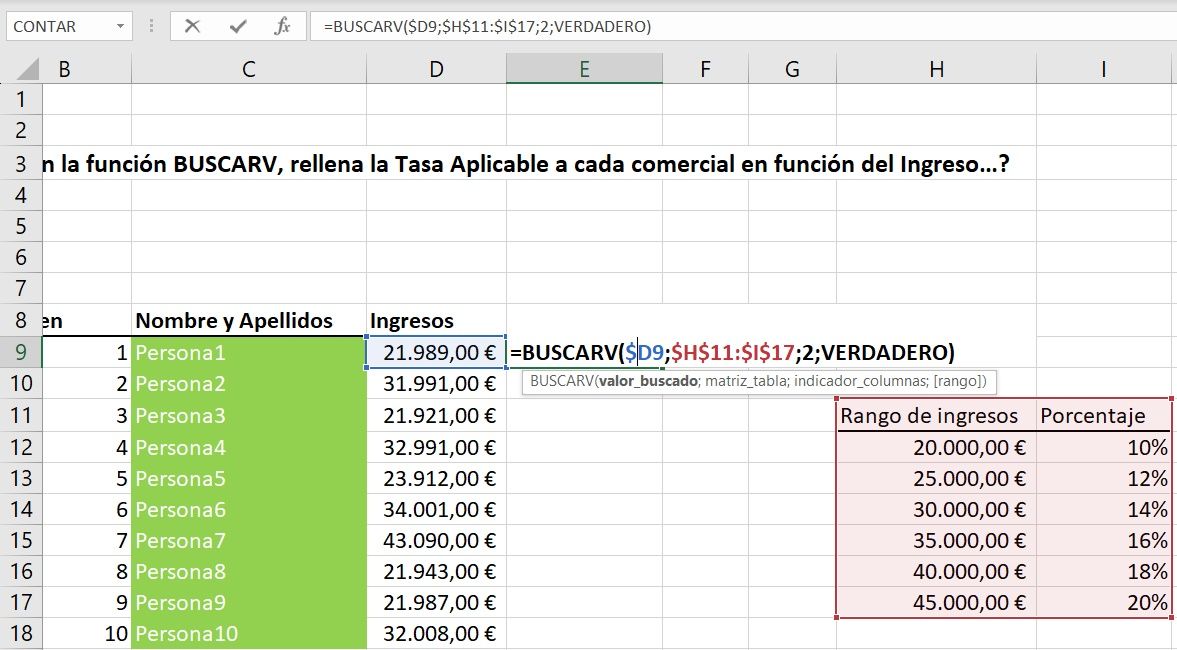Select column E header

click(x=584, y=69)
